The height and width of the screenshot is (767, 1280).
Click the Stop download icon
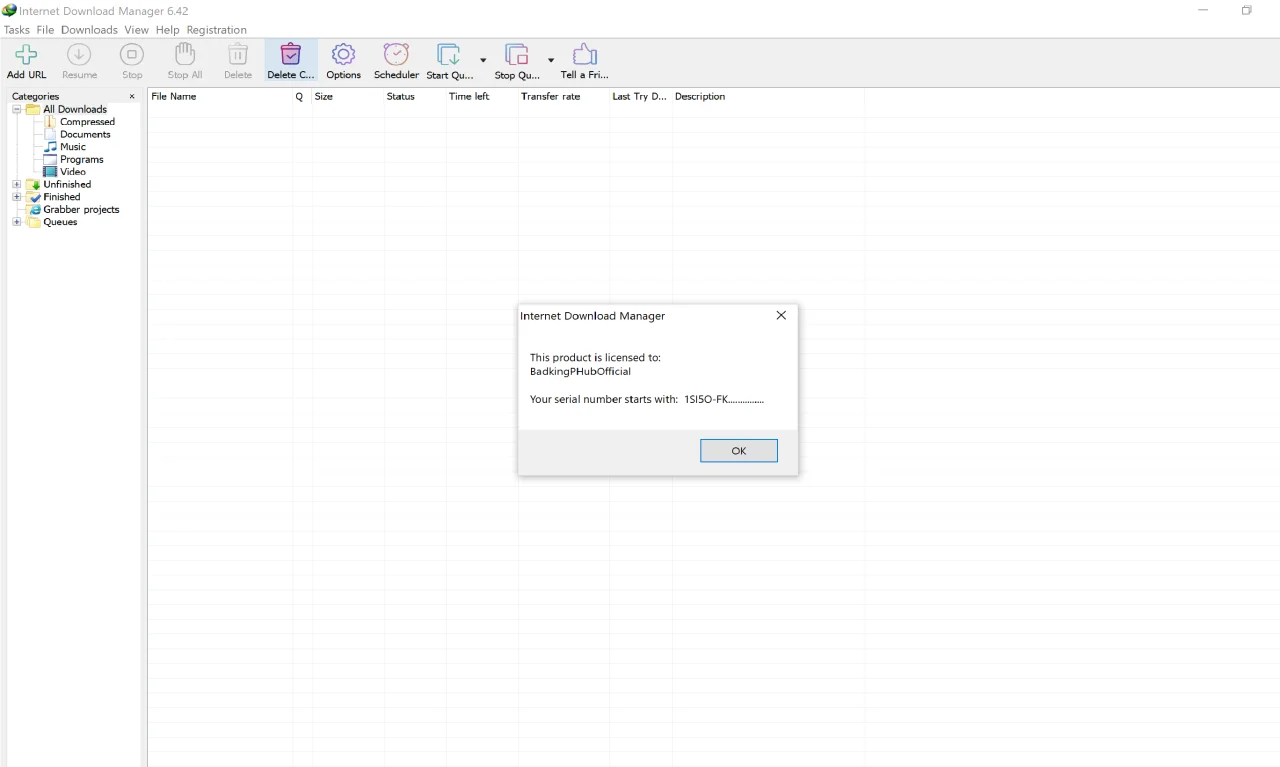tap(132, 55)
